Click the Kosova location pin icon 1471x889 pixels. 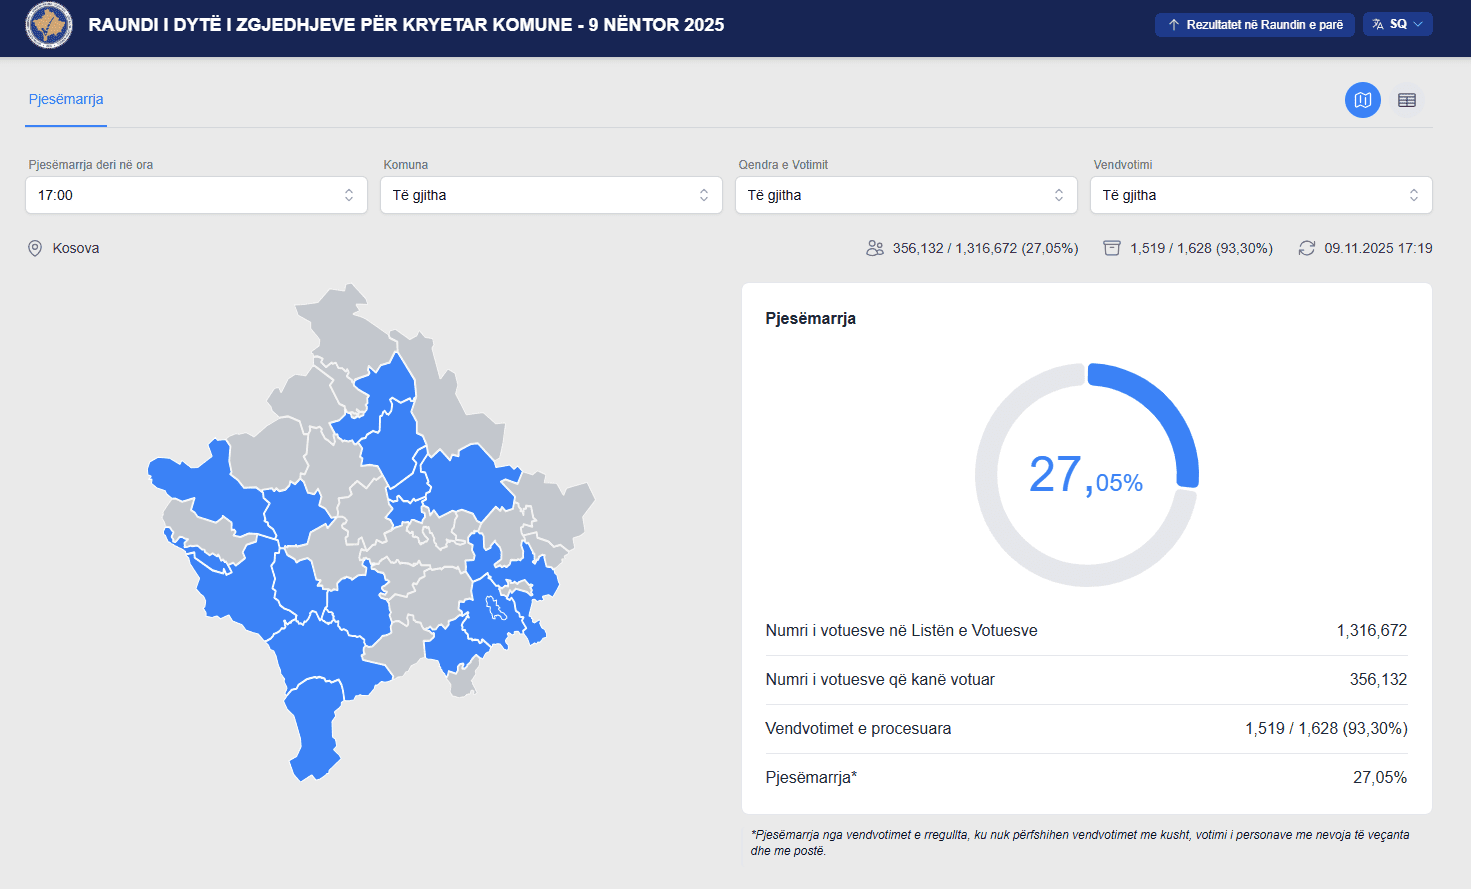[35, 248]
